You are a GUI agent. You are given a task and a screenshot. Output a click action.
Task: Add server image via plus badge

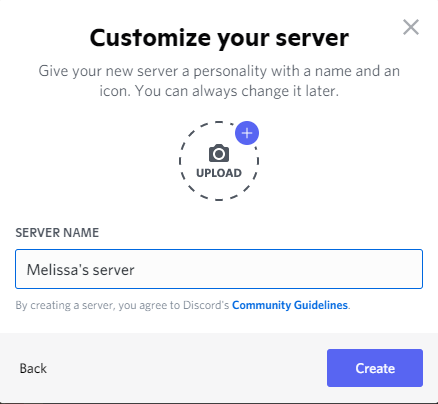coord(247,133)
